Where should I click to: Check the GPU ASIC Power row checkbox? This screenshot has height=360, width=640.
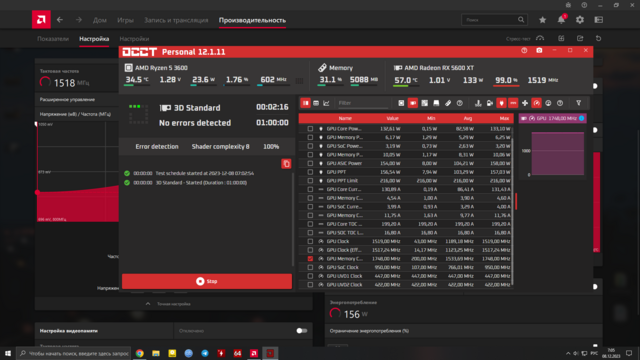pos(310,163)
